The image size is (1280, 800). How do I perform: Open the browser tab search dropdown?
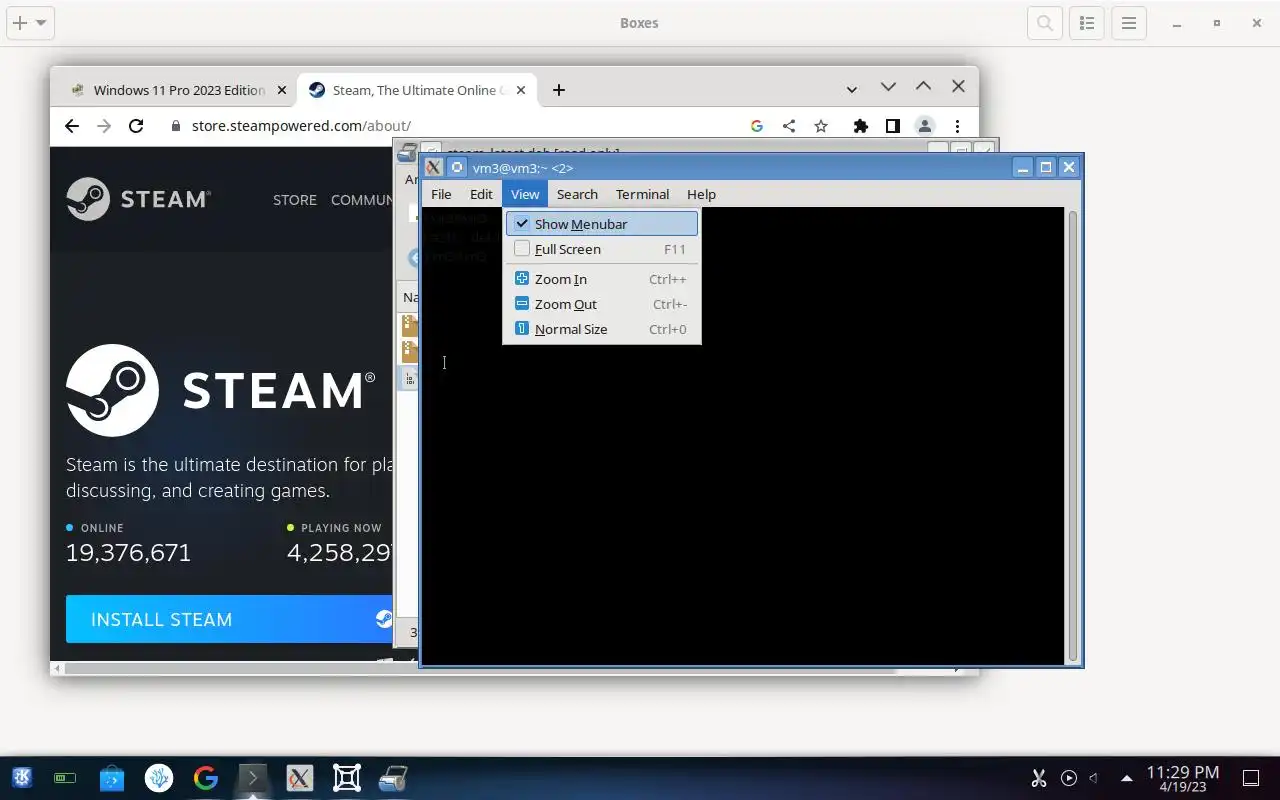pyautogui.click(x=852, y=90)
